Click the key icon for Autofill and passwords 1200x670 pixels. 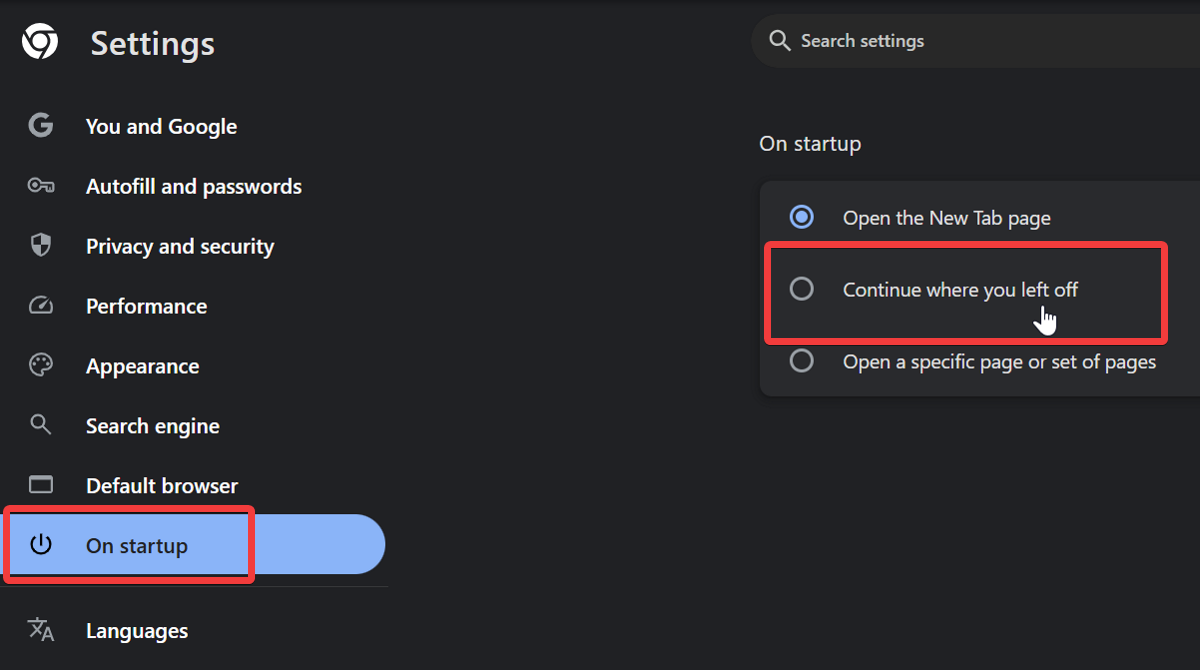[x=40, y=185]
